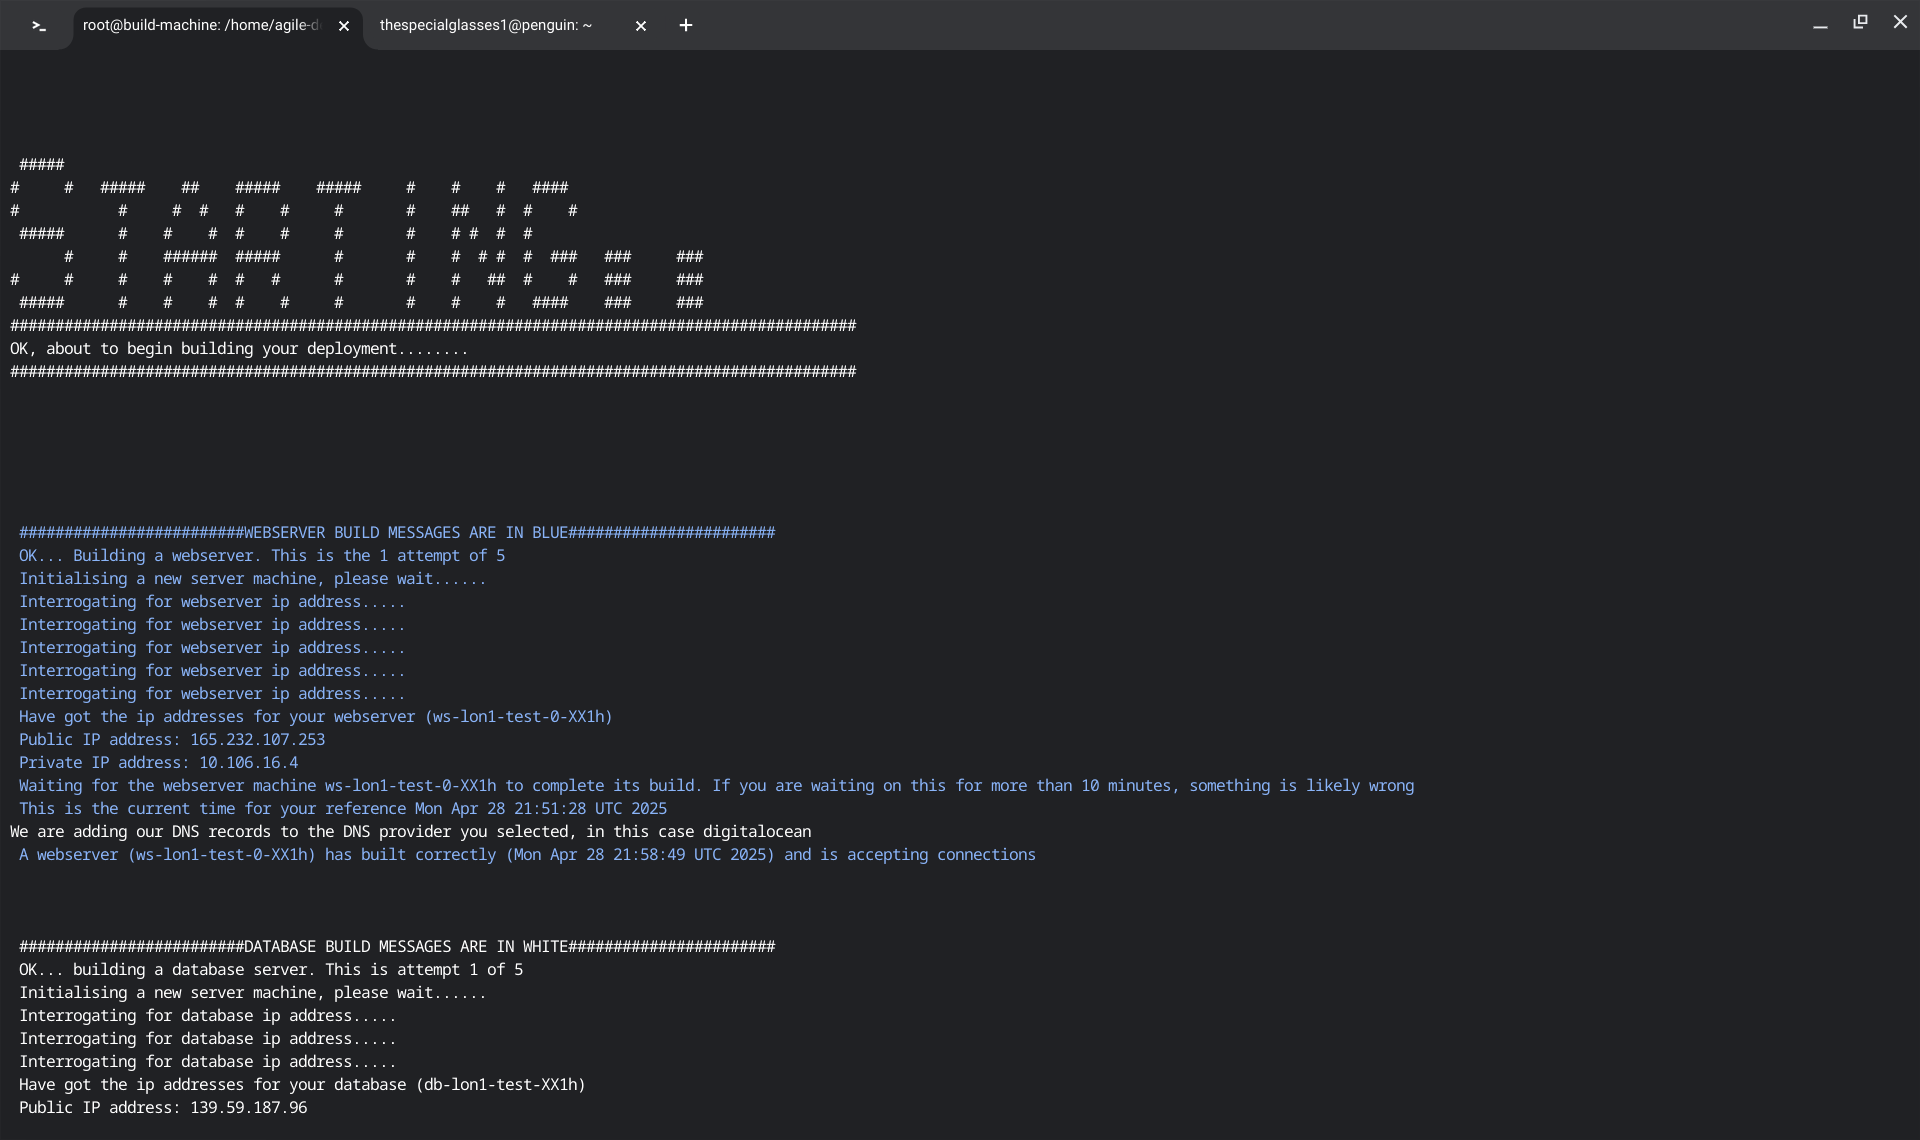The image size is (1920, 1140).
Task: Click the 'adding our DNS records' line
Action: click(410, 832)
